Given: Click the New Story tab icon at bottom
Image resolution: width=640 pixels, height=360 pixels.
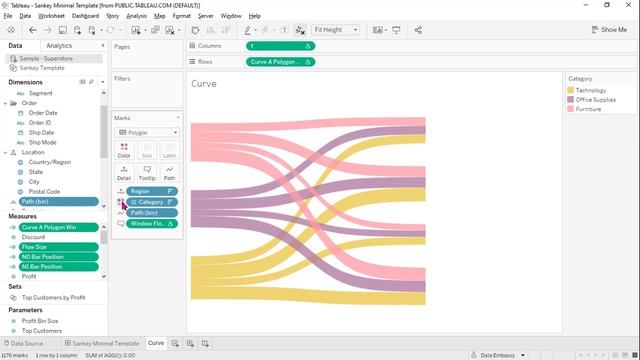Looking at the screenshot, I should [x=205, y=343].
